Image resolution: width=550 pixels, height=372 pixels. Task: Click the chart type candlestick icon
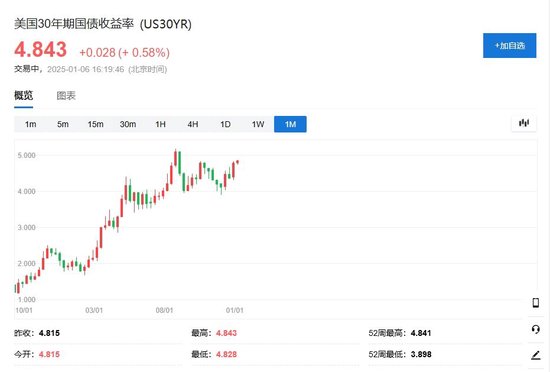[x=524, y=123]
